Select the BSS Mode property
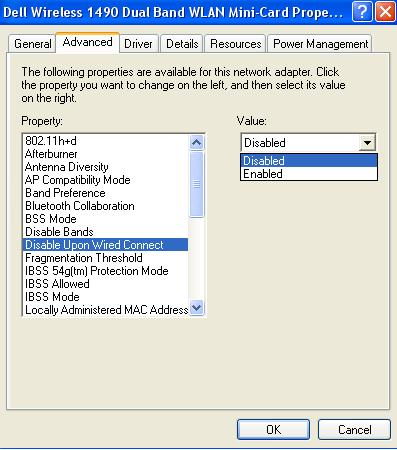The width and height of the screenshot is (397, 450). point(106,219)
